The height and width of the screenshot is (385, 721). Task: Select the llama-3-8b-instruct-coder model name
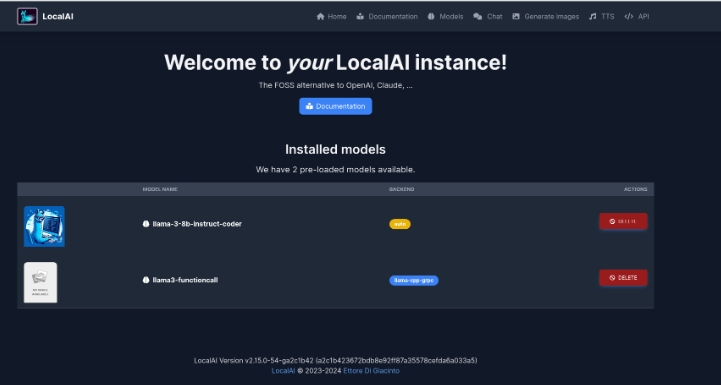click(x=197, y=224)
